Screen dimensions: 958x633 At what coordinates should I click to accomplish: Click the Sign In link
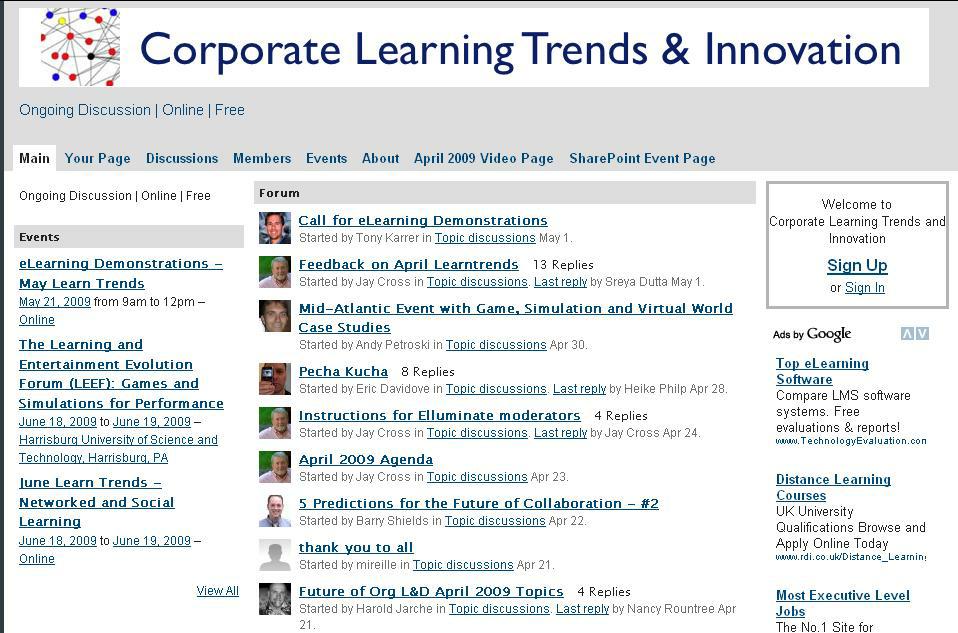pos(865,288)
